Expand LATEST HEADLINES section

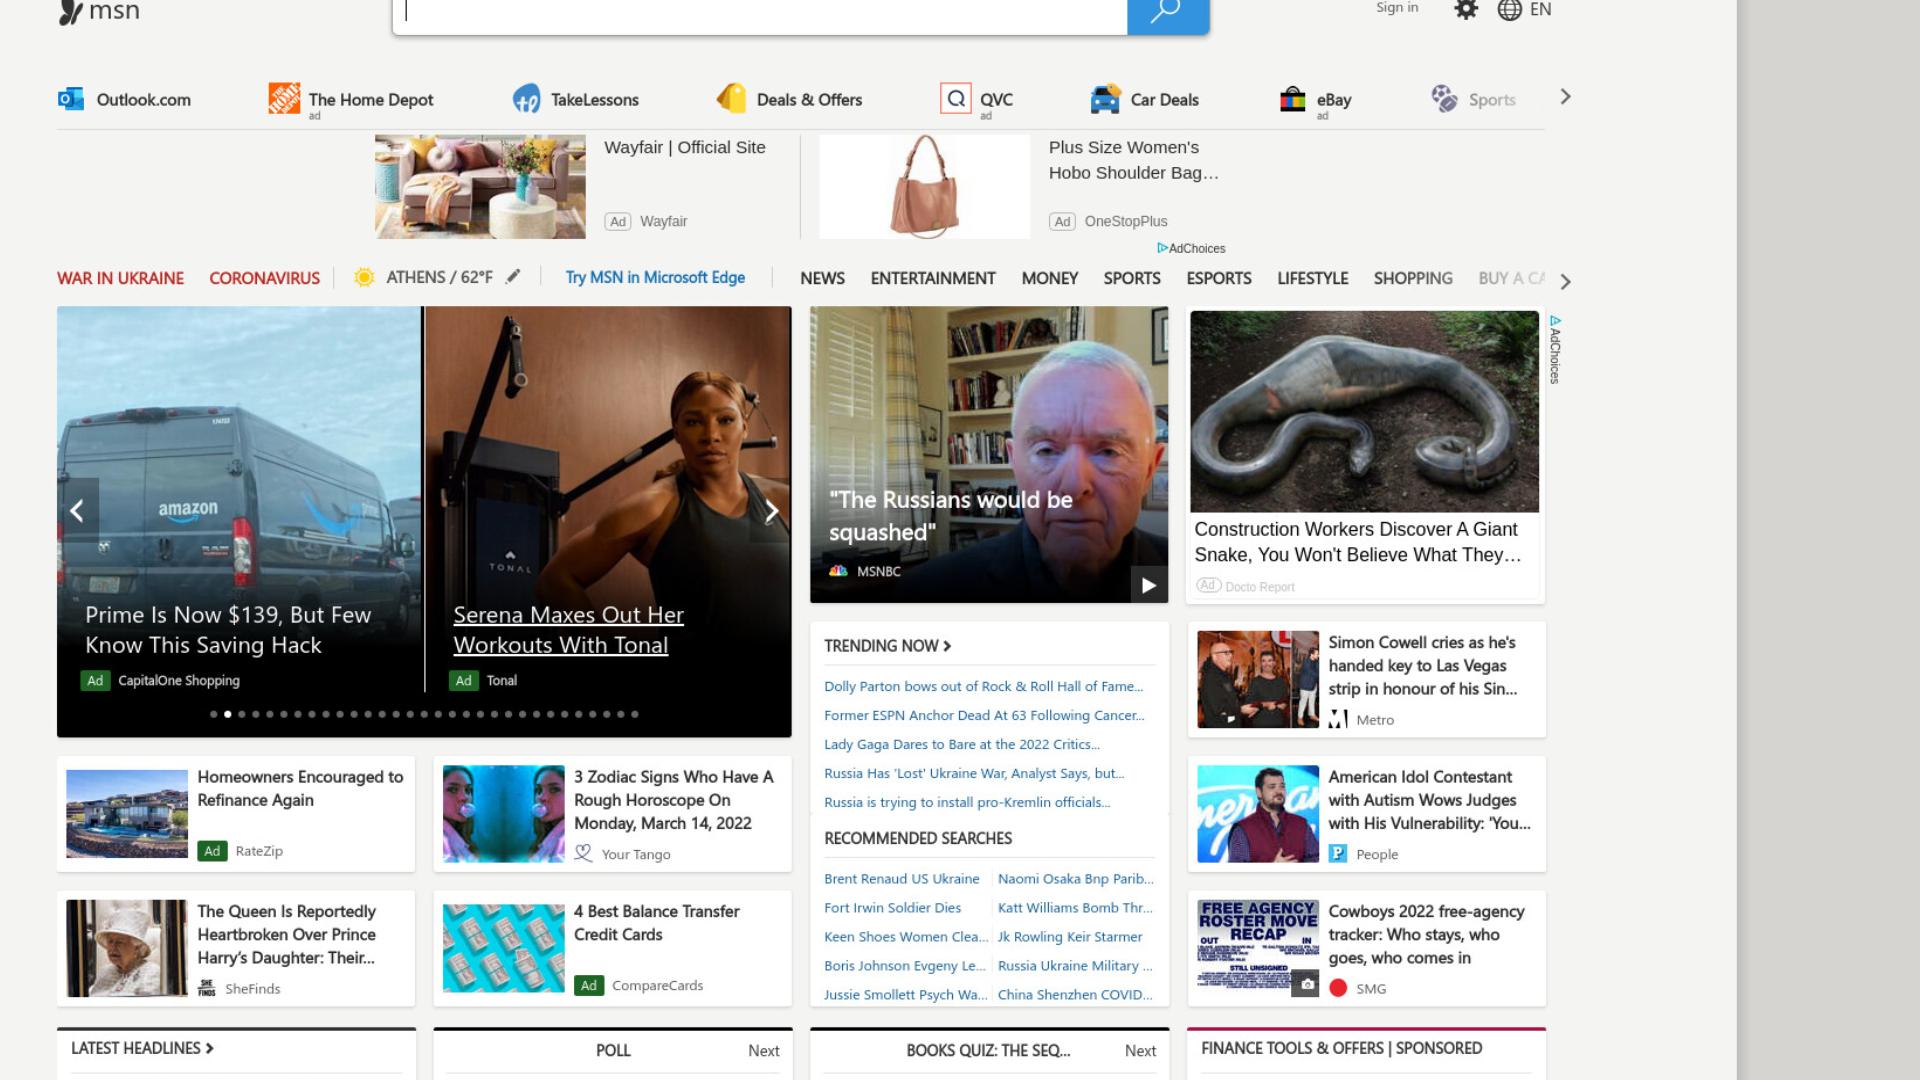click(142, 1048)
